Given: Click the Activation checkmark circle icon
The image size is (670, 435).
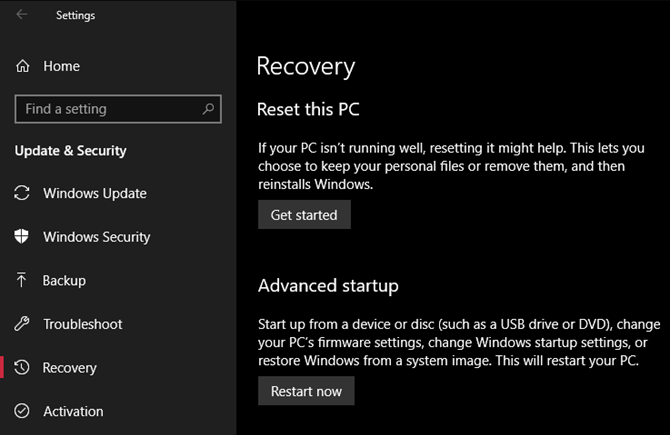Looking at the screenshot, I should (22, 411).
